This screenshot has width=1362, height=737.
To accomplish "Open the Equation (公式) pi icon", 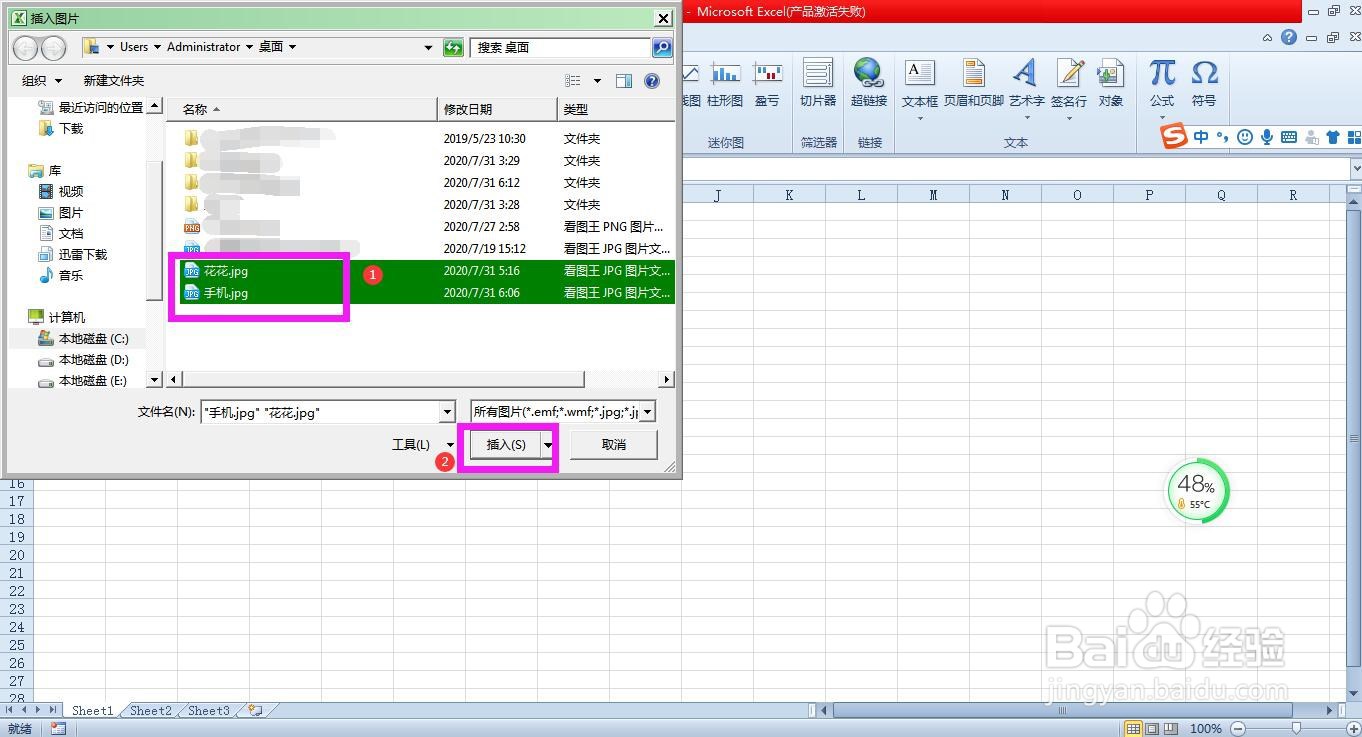I will pos(1162,82).
